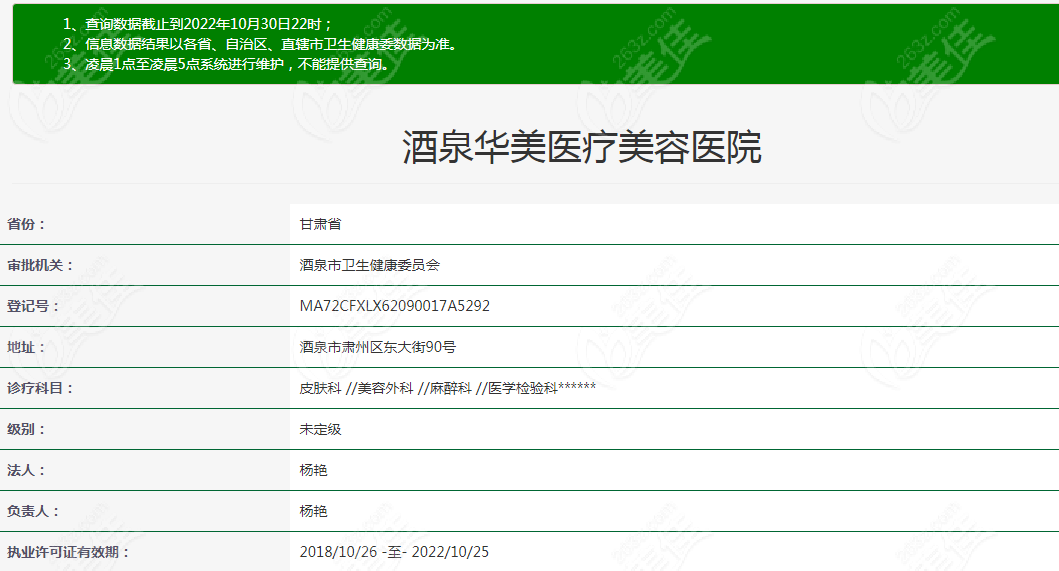Select the 审批机关 row label
Image resolution: width=1059 pixels, height=571 pixels.
click(41, 265)
